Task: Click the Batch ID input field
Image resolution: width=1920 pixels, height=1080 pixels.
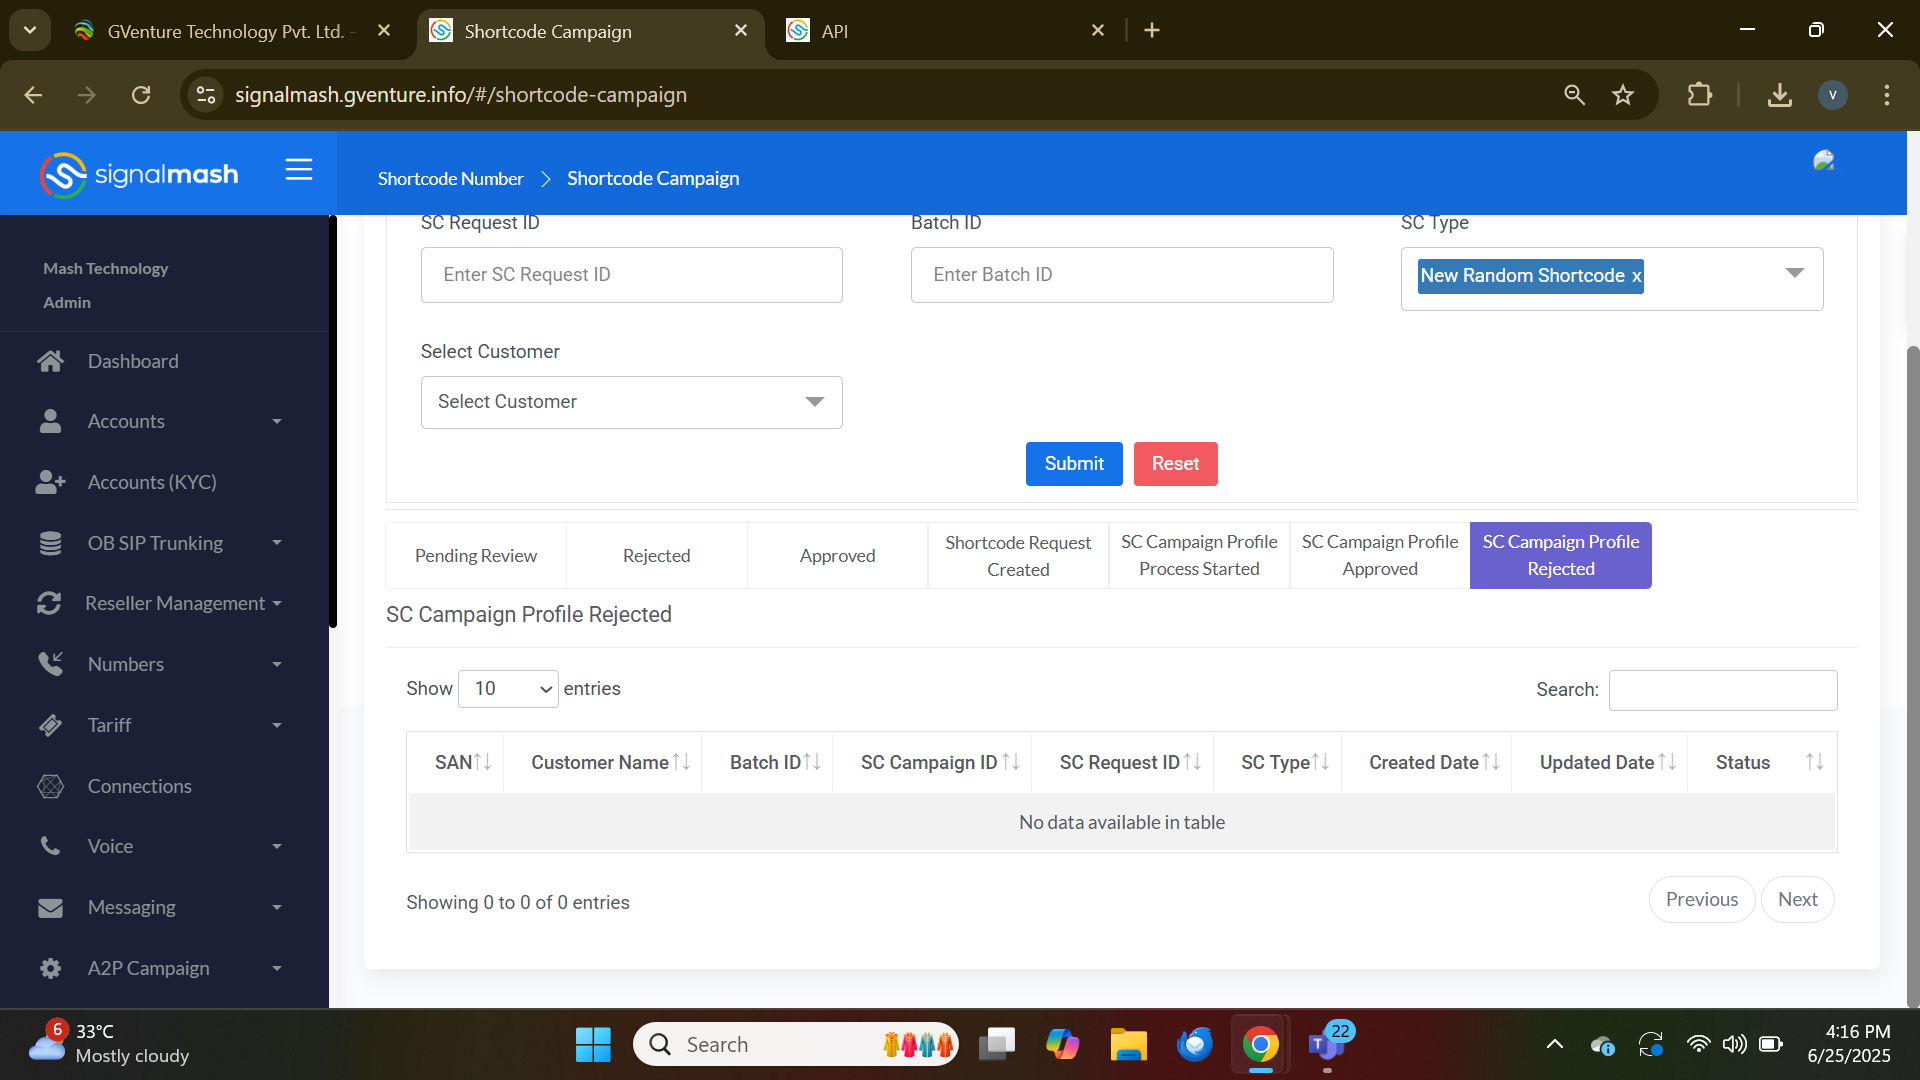Action: click(1122, 275)
